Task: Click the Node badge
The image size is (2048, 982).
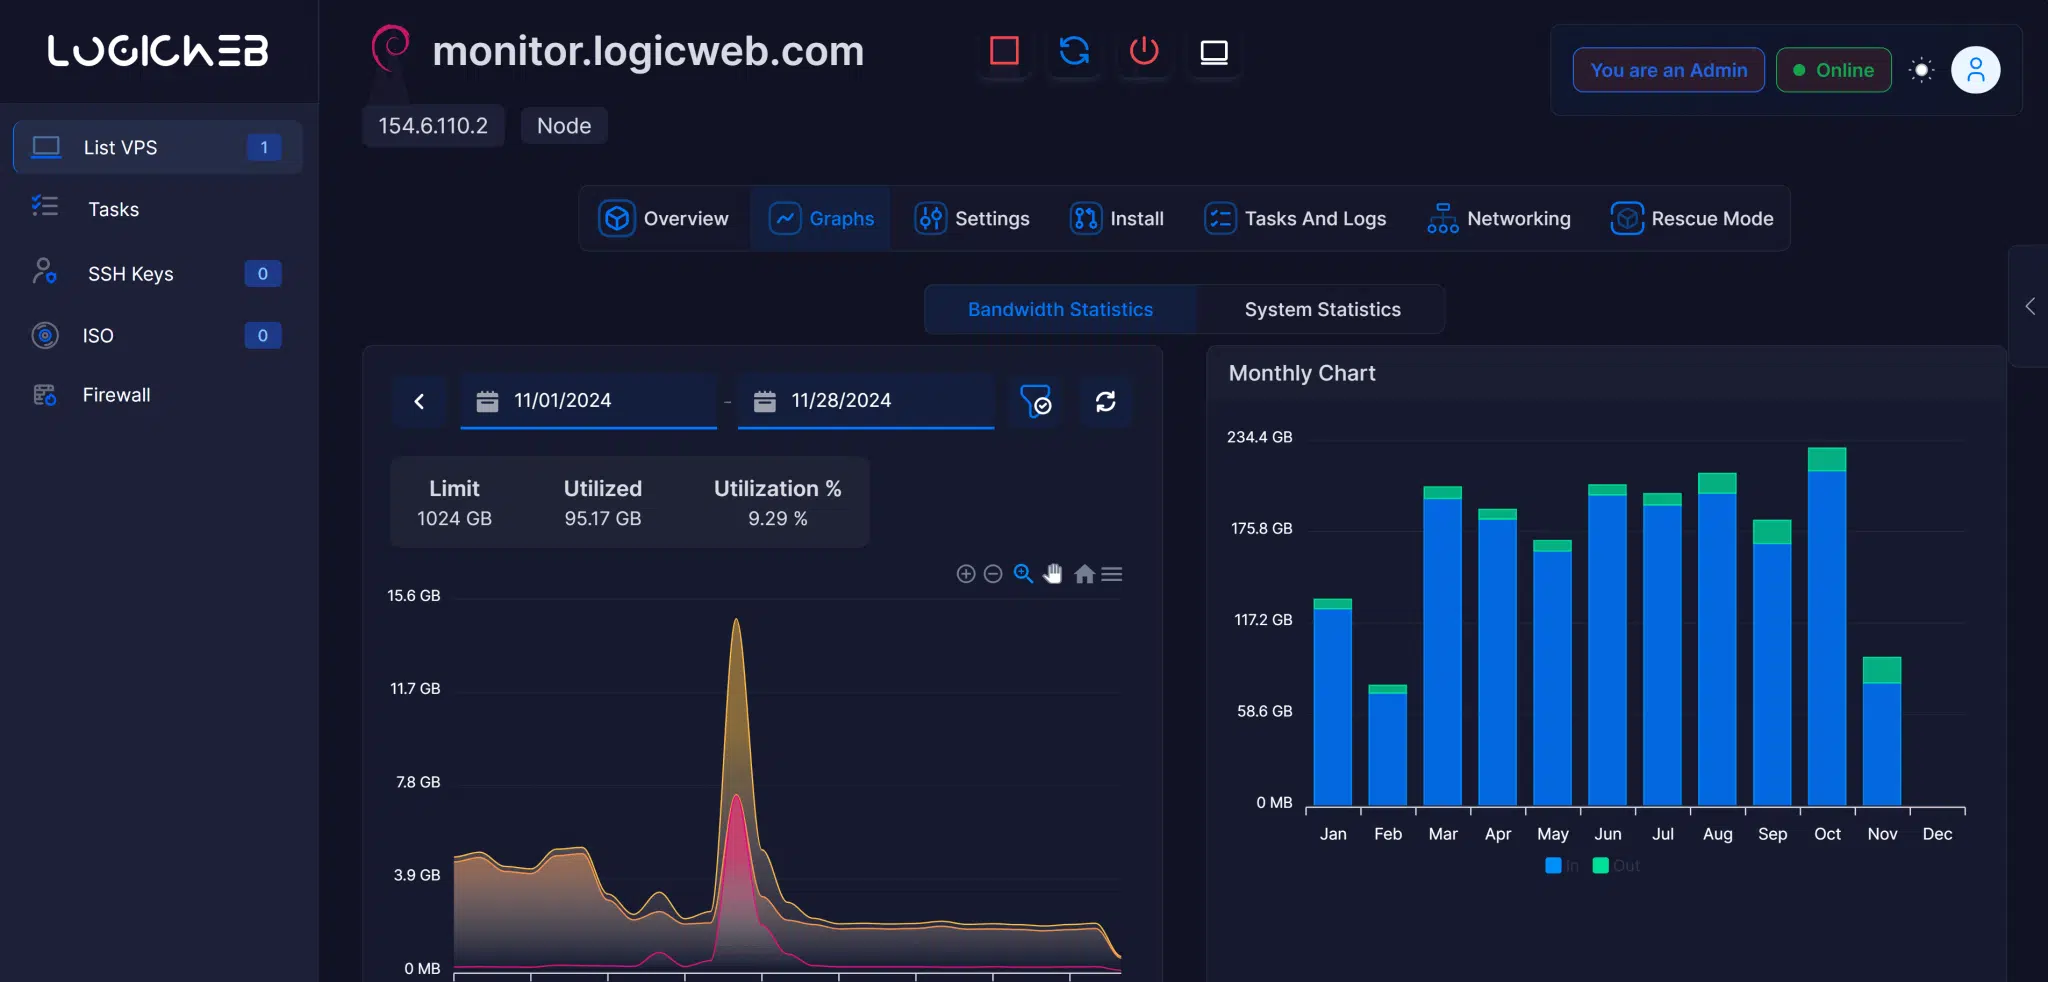Action: [x=564, y=126]
